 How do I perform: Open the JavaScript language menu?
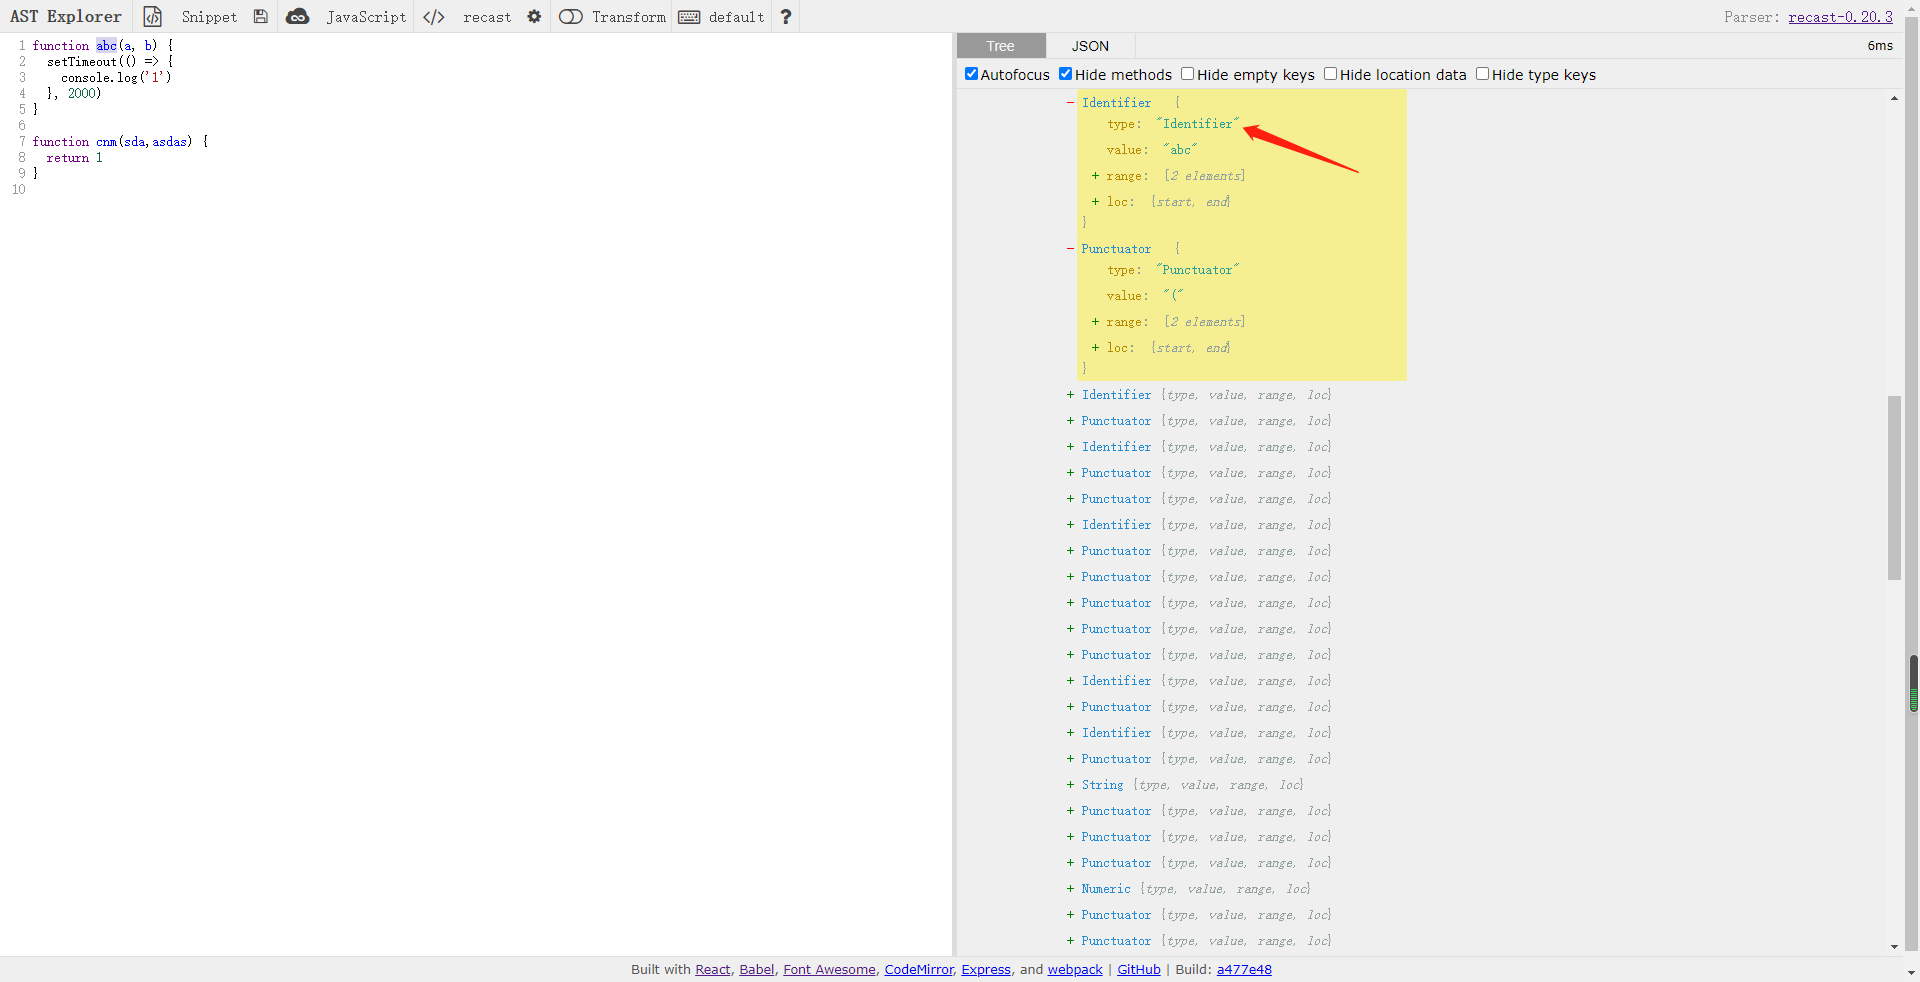[366, 17]
